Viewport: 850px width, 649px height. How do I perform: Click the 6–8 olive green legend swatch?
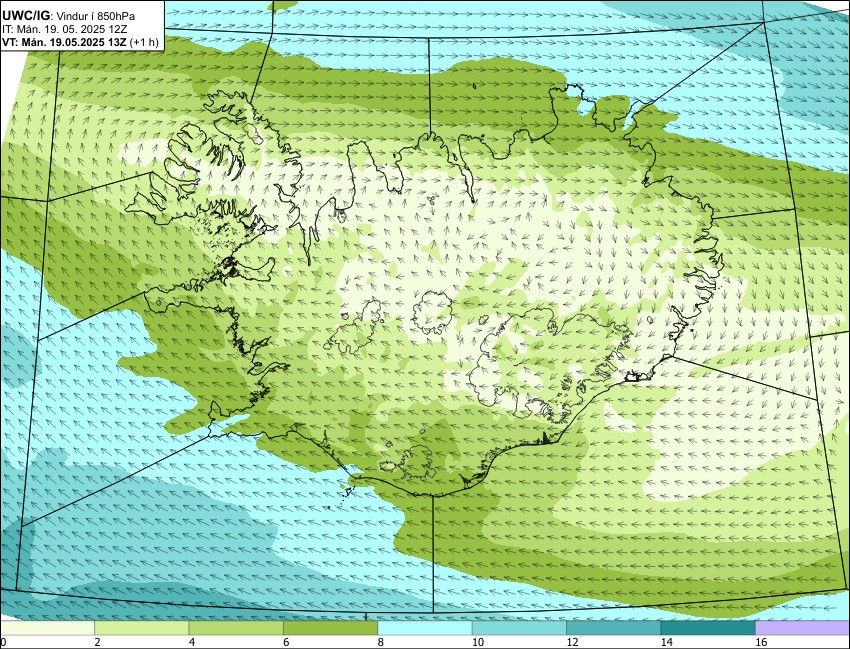tap(330, 628)
